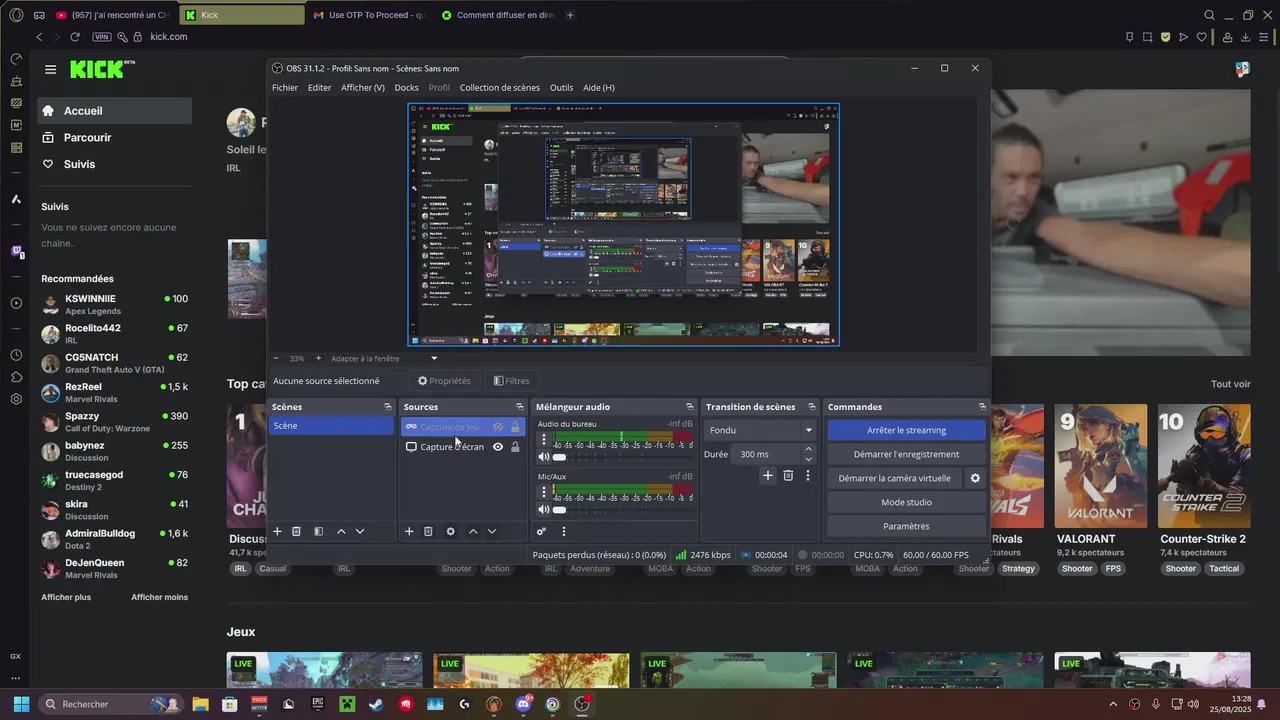Remove selected scene with trash icon

pos(296,531)
